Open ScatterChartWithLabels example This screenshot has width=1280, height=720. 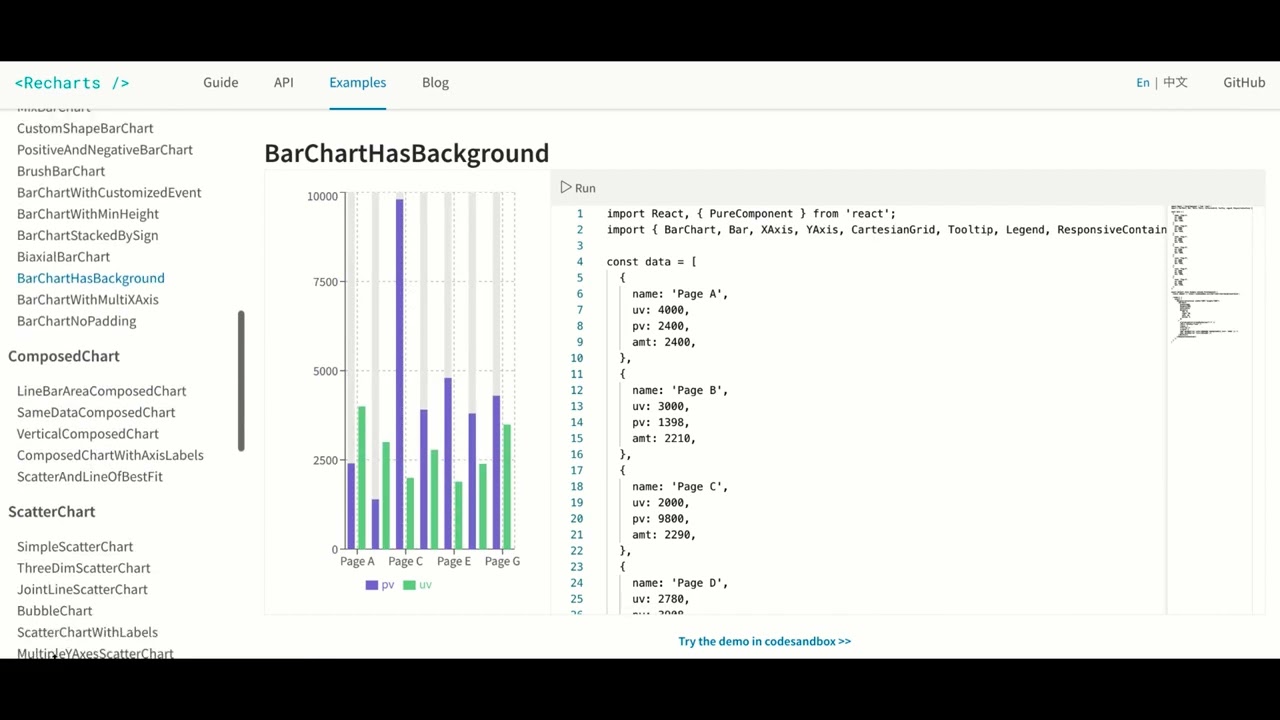click(87, 632)
